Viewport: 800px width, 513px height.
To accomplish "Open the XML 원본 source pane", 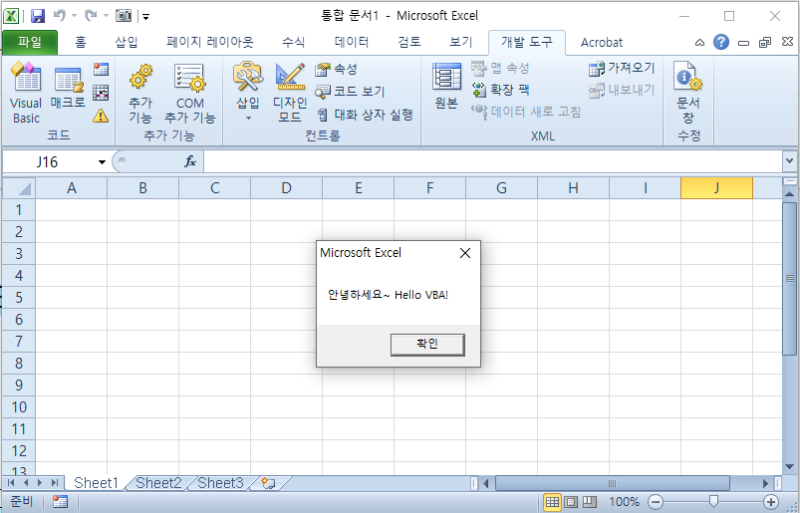I will click(x=446, y=86).
